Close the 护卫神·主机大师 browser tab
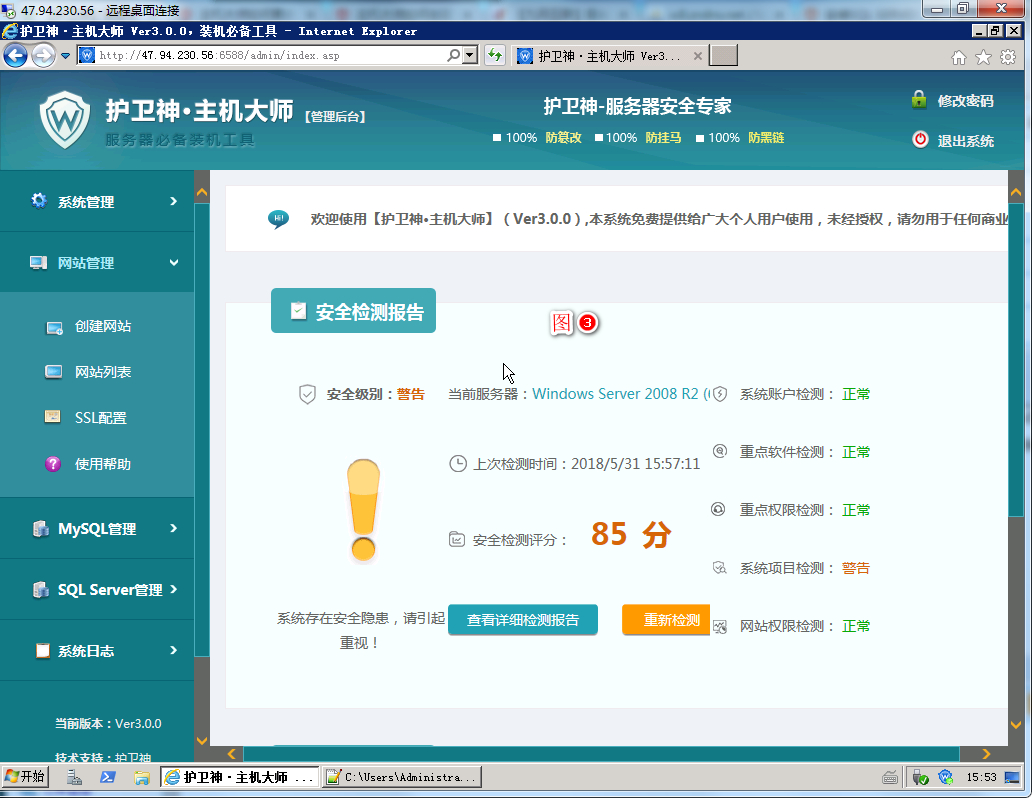Viewport: 1032px width, 798px height. point(698,56)
